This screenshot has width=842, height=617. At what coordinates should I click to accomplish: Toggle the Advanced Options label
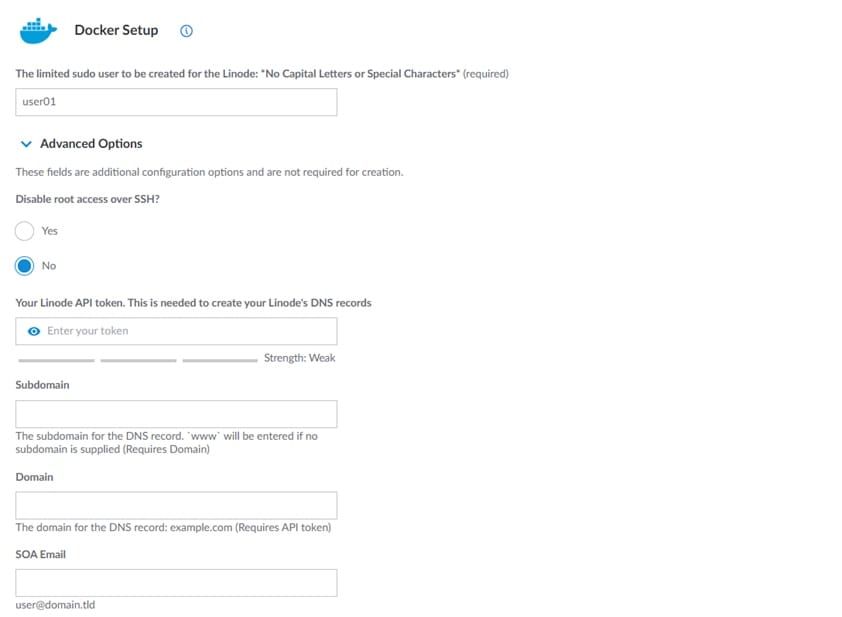[91, 144]
